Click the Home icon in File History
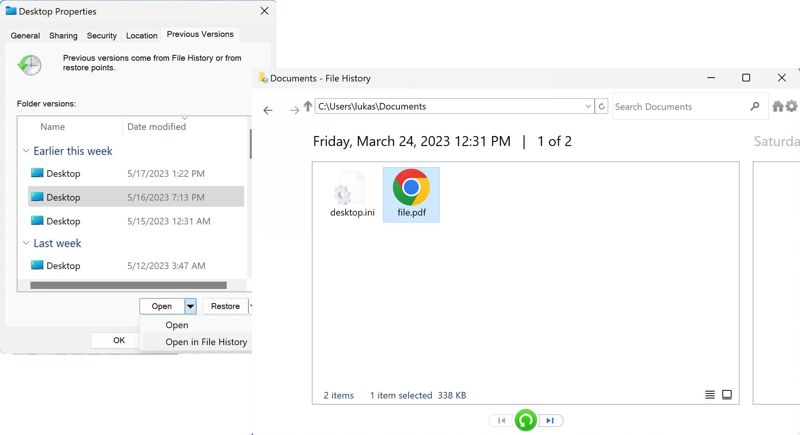The image size is (800, 435). pos(778,107)
